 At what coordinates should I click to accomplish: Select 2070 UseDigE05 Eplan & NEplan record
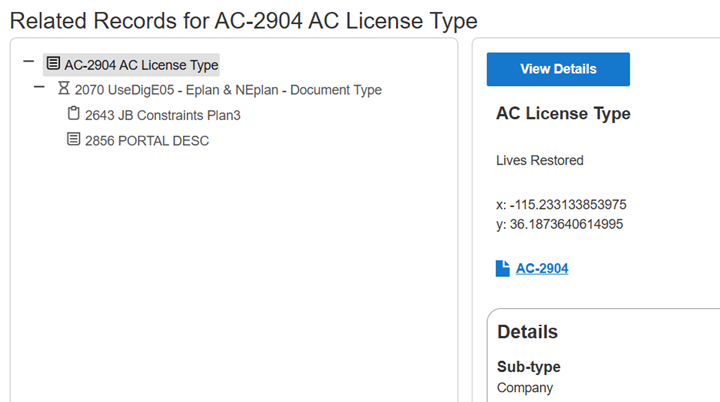point(228,90)
